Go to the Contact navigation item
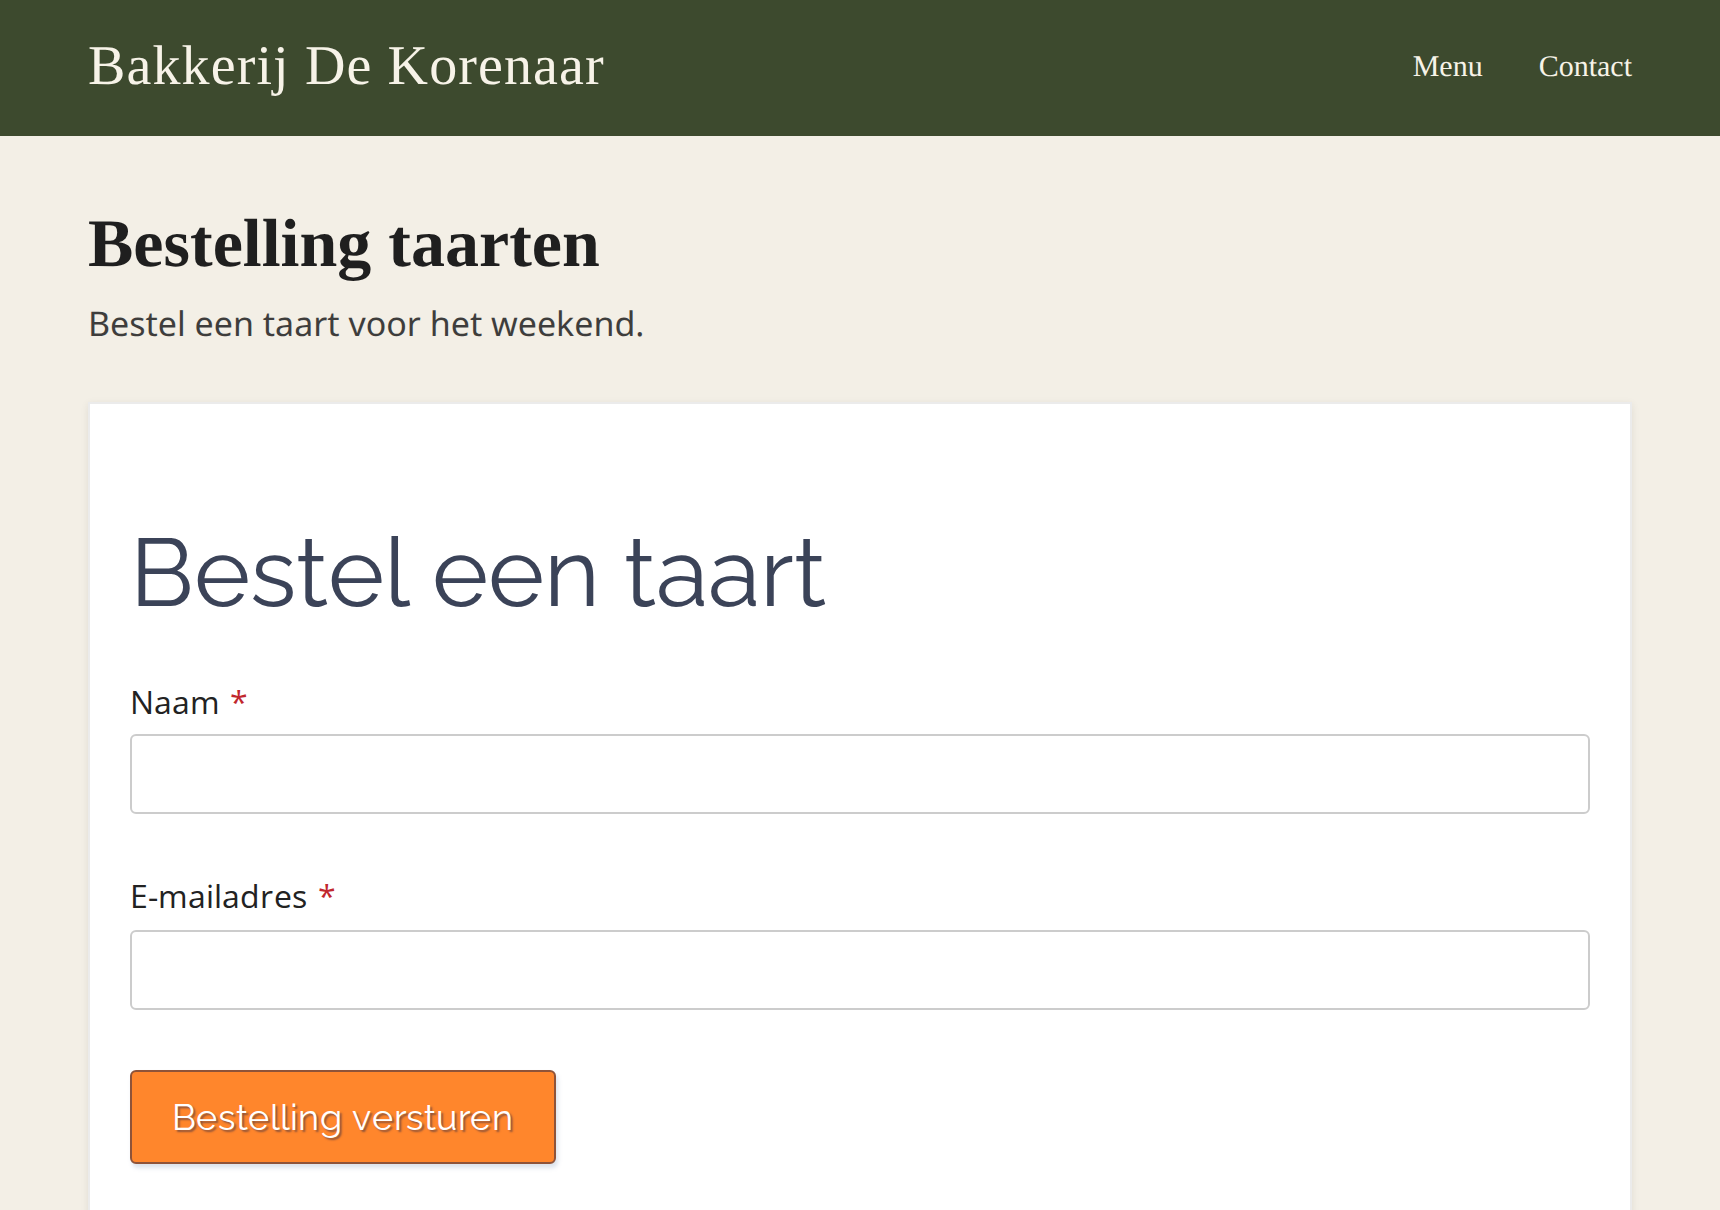 (1585, 67)
